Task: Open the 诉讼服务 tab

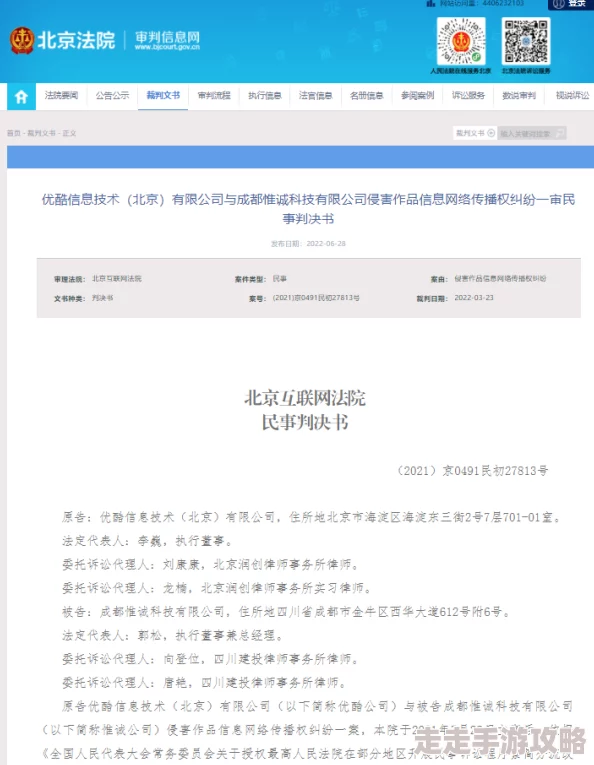Action: click(468, 95)
